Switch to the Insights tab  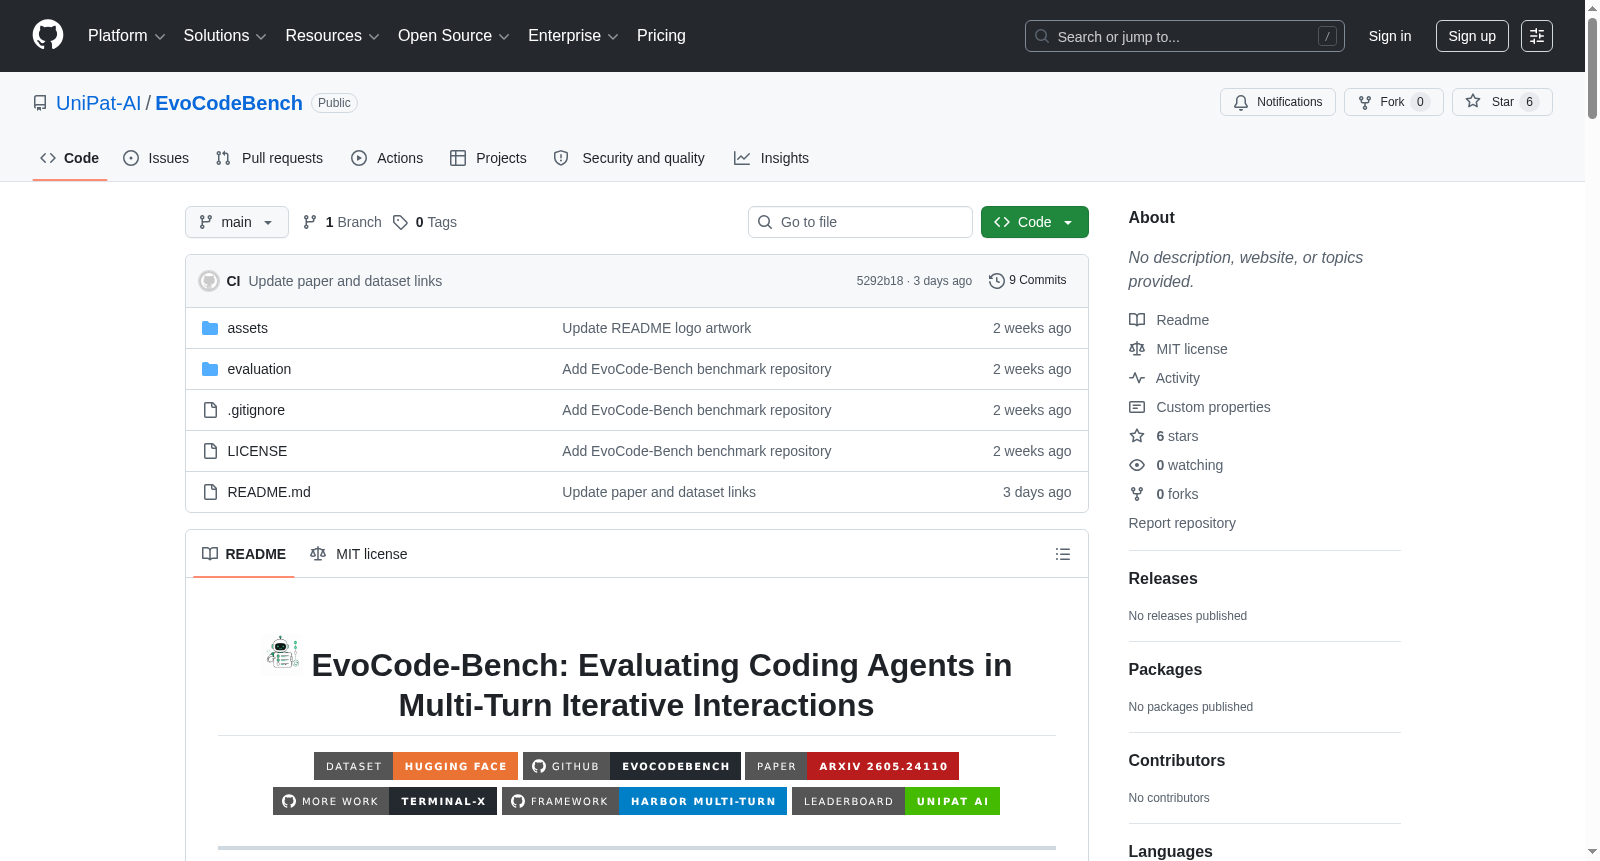pyautogui.click(x=771, y=158)
